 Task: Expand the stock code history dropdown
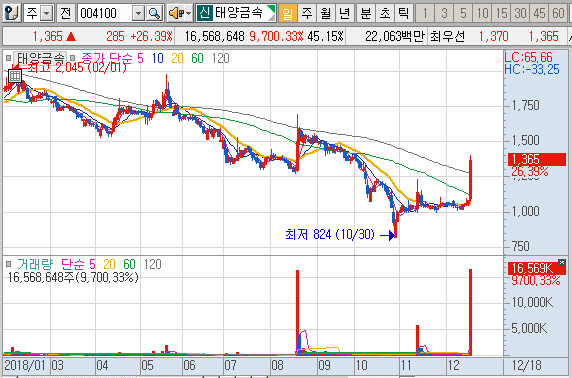point(138,14)
